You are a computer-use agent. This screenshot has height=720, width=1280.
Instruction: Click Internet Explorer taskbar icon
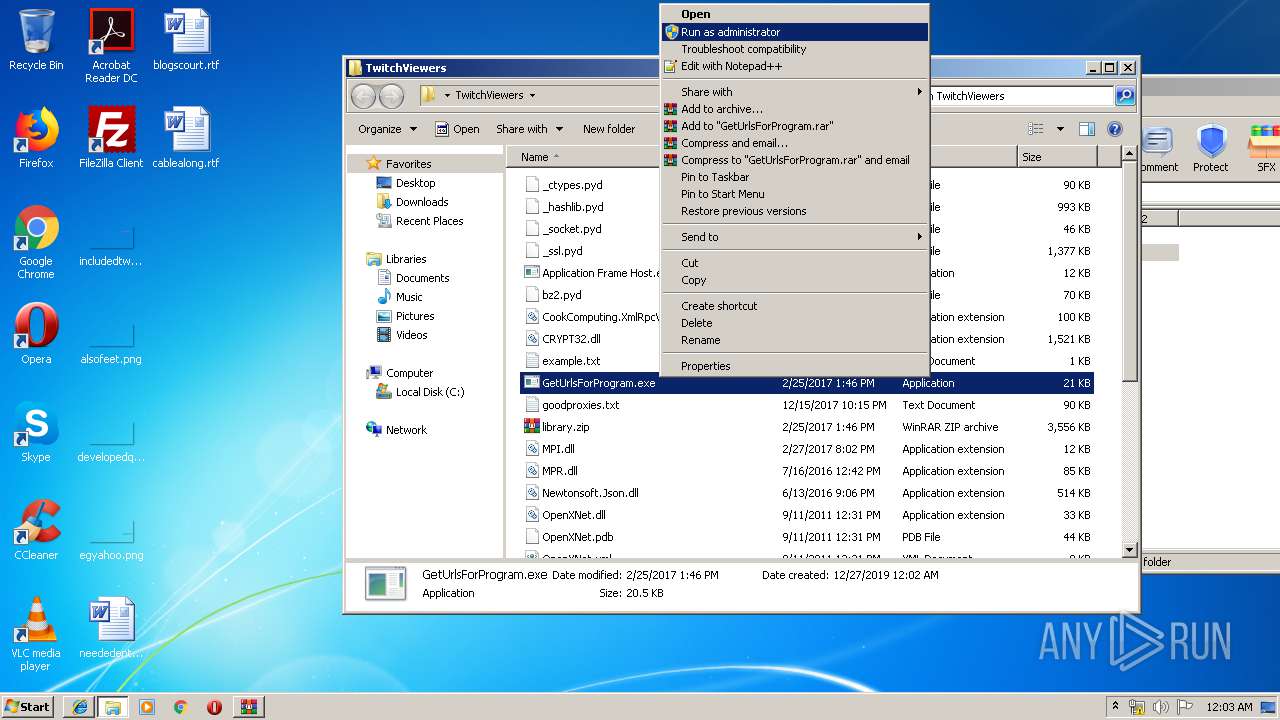79,707
